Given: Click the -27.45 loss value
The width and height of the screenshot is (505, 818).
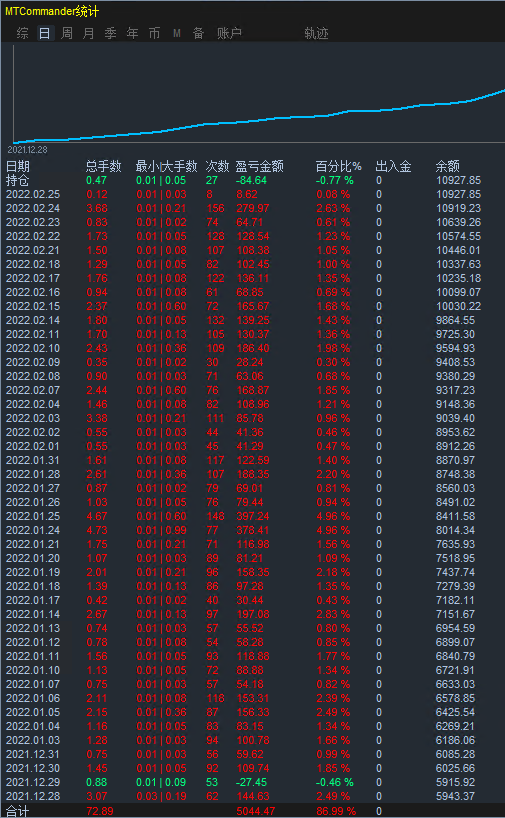Looking at the screenshot, I should click(x=251, y=782).
